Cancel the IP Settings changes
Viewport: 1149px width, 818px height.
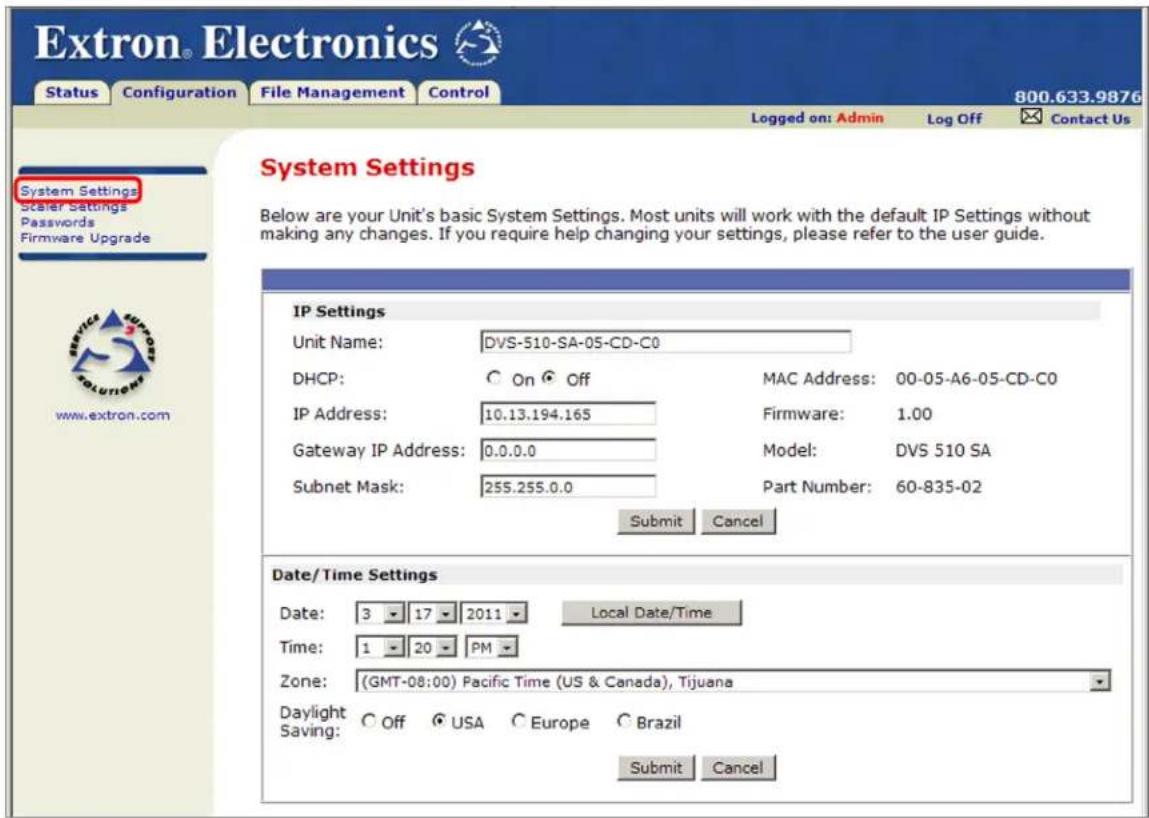click(x=738, y=521)
